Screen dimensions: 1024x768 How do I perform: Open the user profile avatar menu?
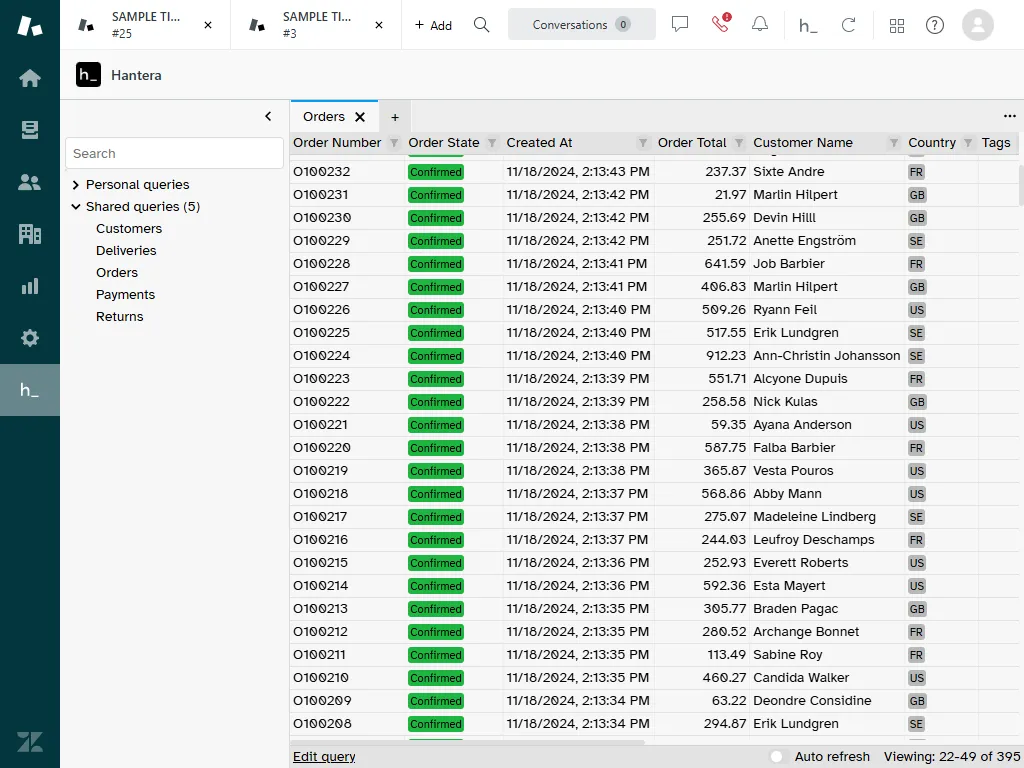click(977, 25)
